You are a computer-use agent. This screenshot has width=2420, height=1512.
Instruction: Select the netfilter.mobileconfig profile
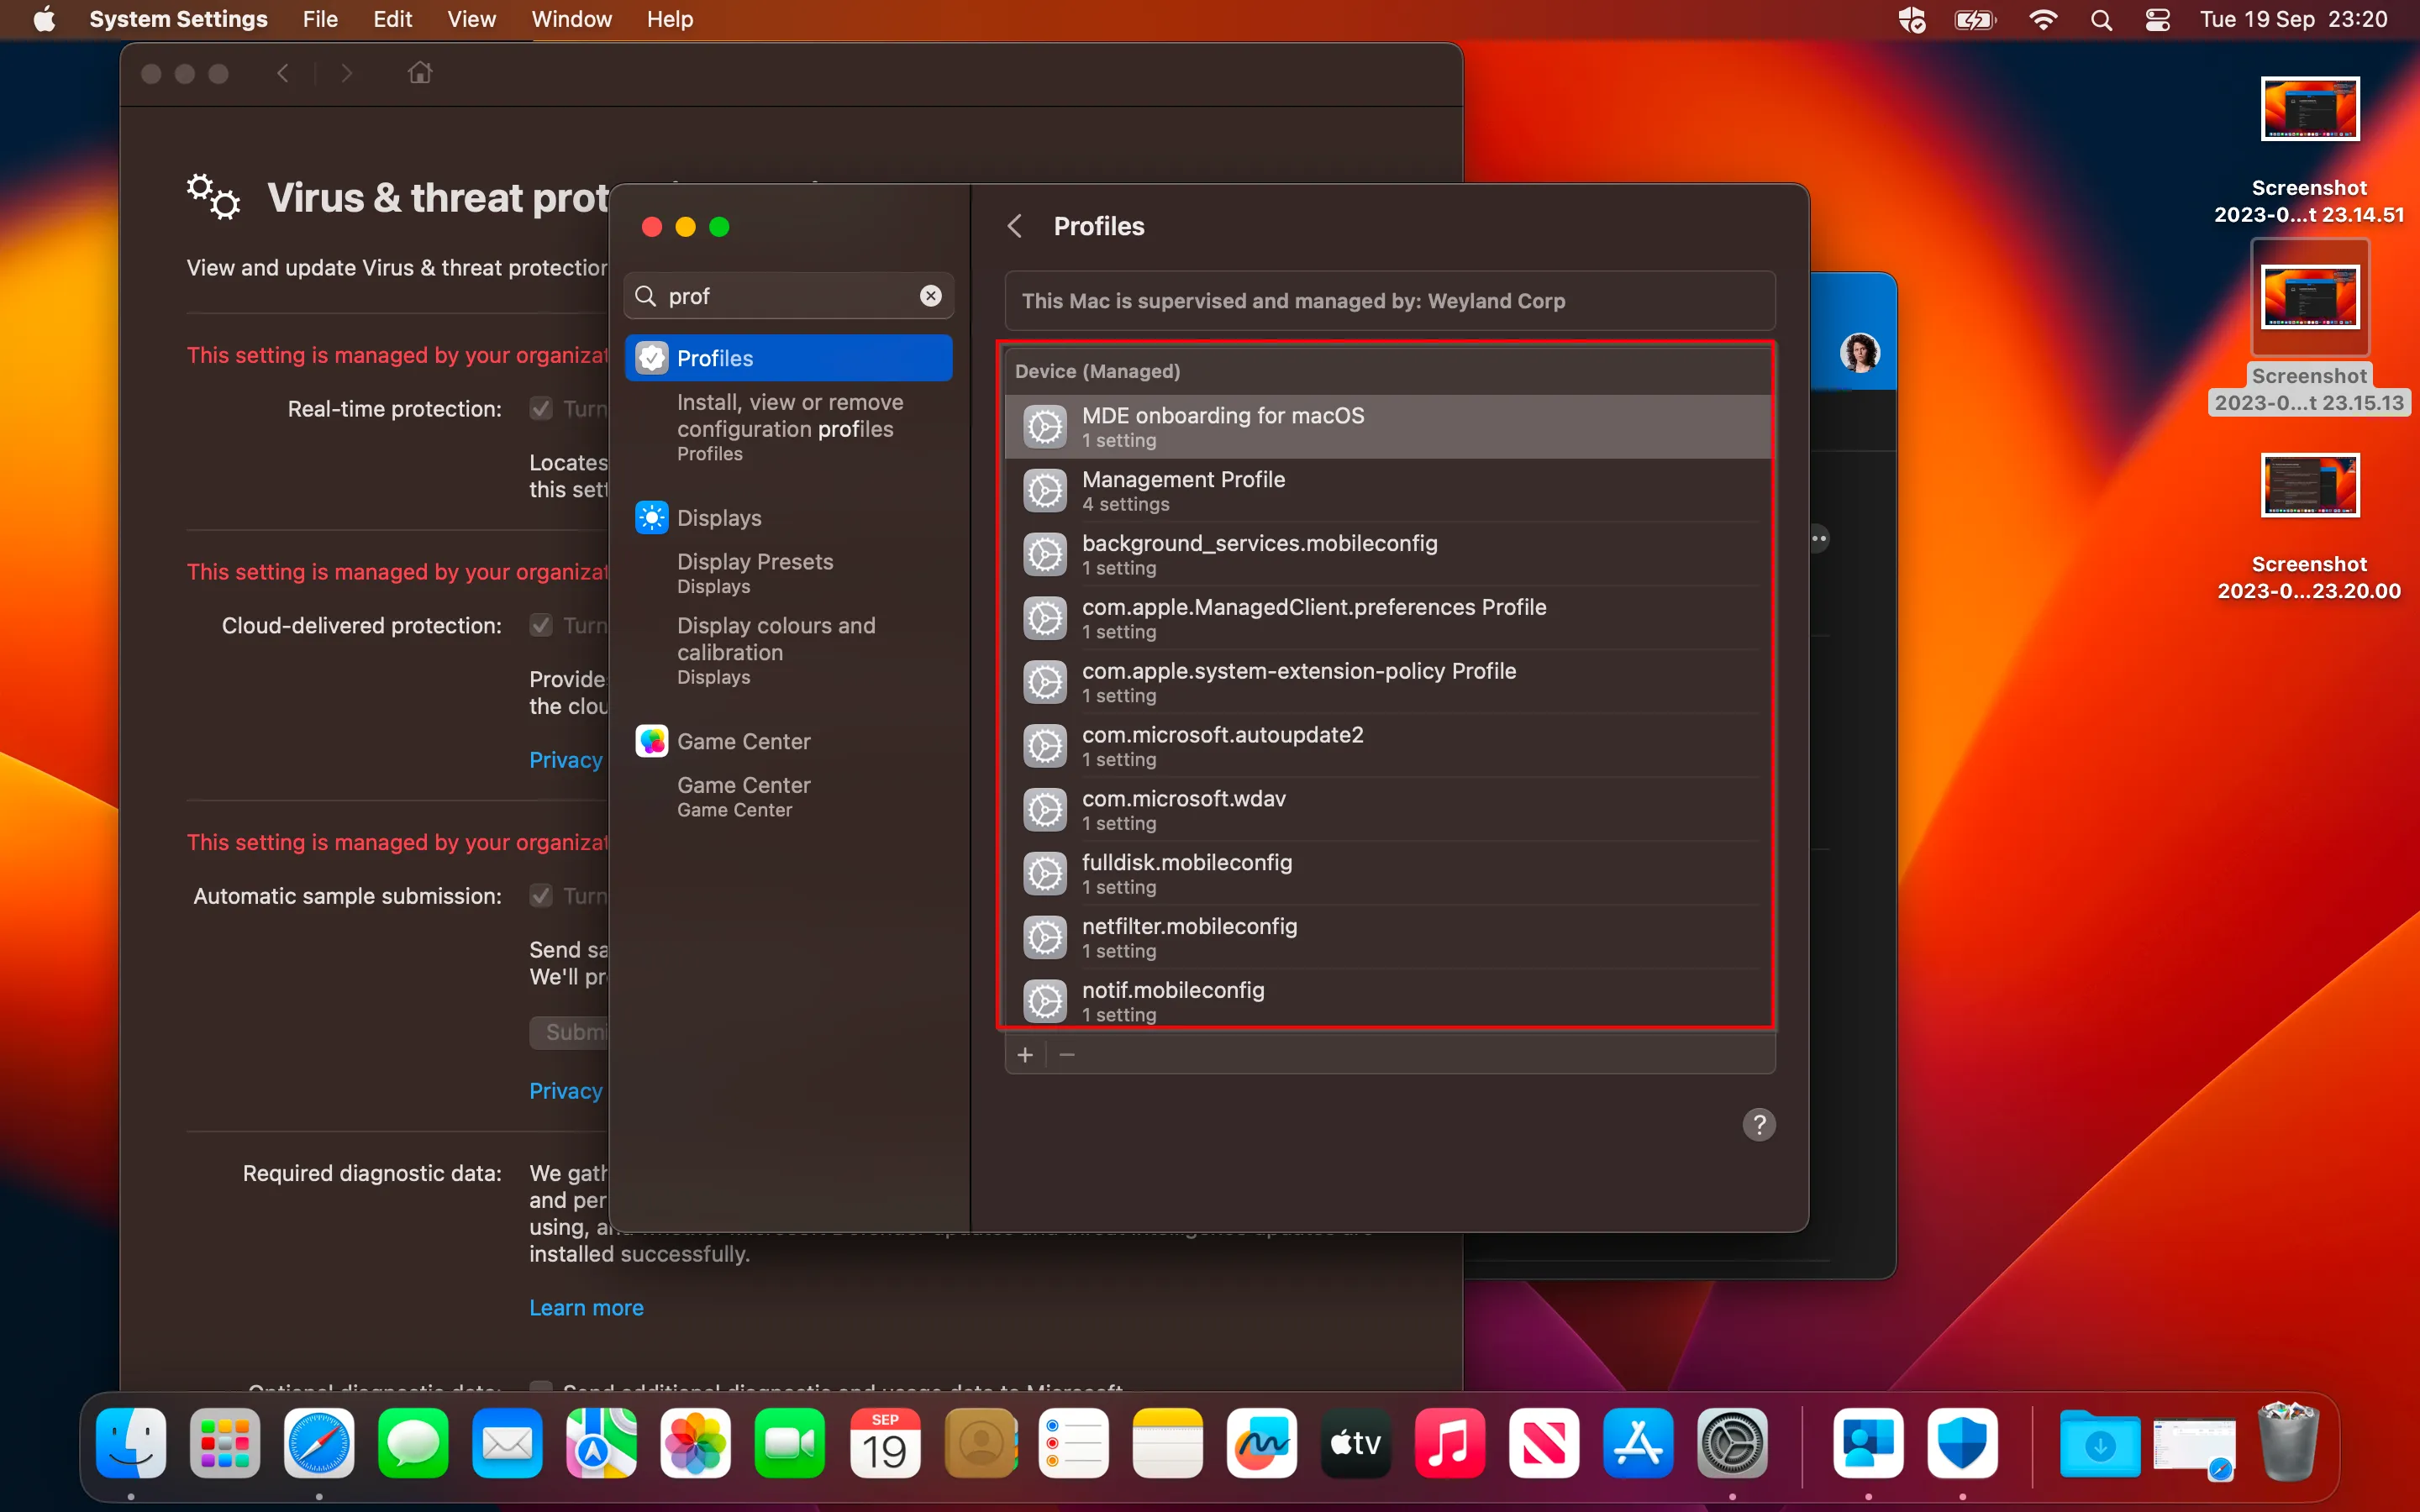tap(1388, 939)
